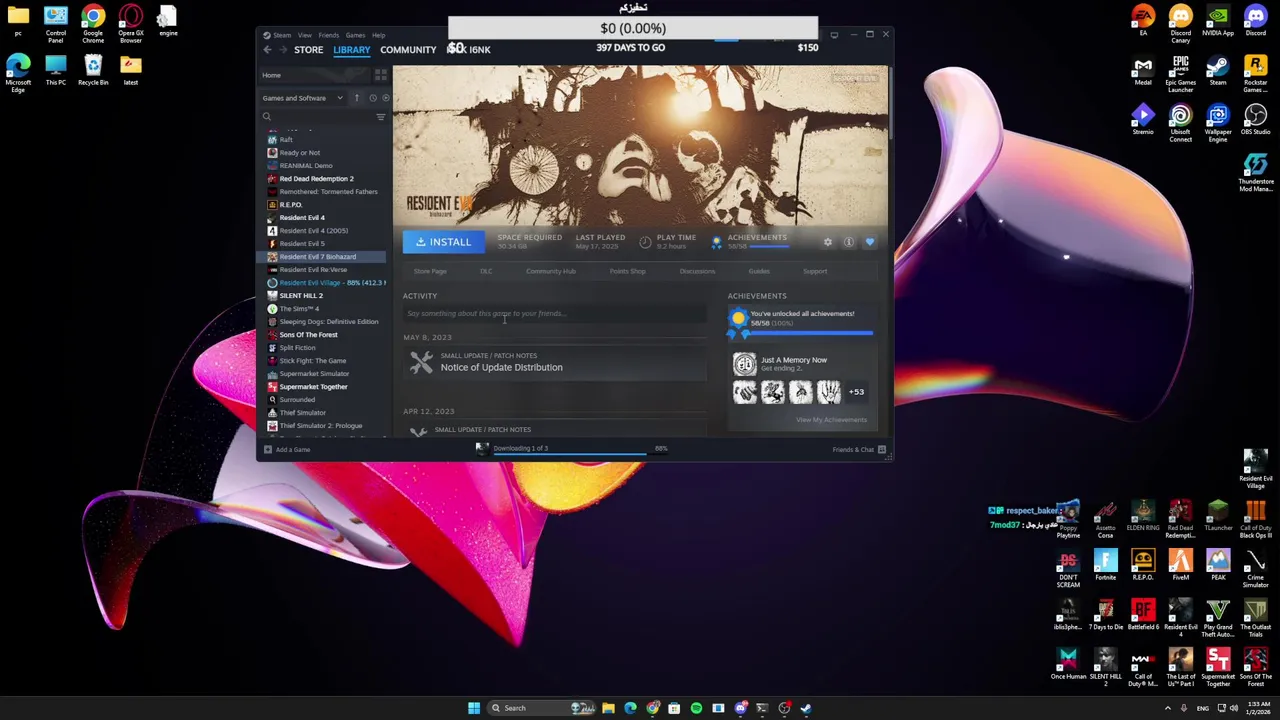The image size is (1280, 720).
Task: Open Friends & Chat
Action: (x=859, y=450)
